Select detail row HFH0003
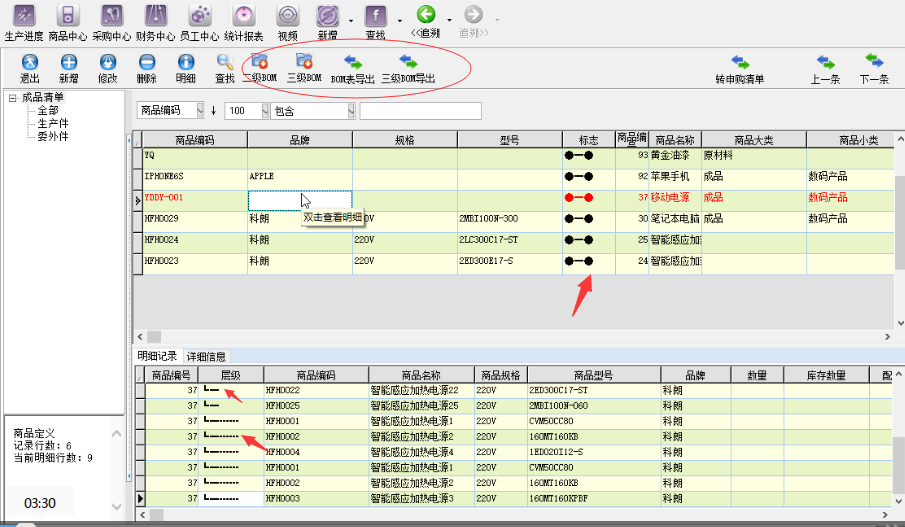The width and height of the screenshot is (905, 527). pyautogui.click(x=315, y=499)
